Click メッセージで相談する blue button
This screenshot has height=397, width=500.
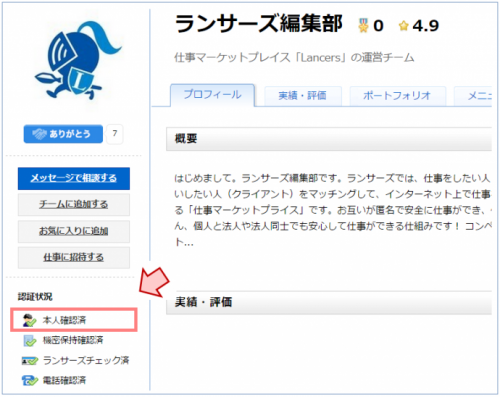click(74, 178)
